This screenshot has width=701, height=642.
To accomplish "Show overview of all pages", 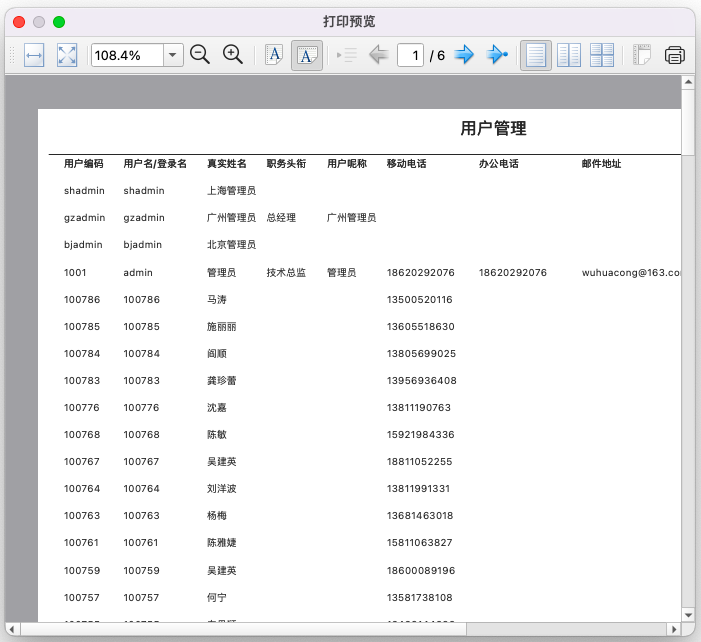I will pos(602,56).
